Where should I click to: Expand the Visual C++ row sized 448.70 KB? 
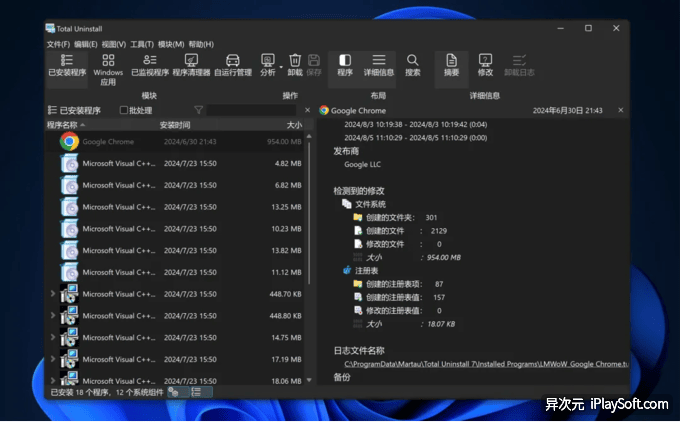click(x=52, y=294)
